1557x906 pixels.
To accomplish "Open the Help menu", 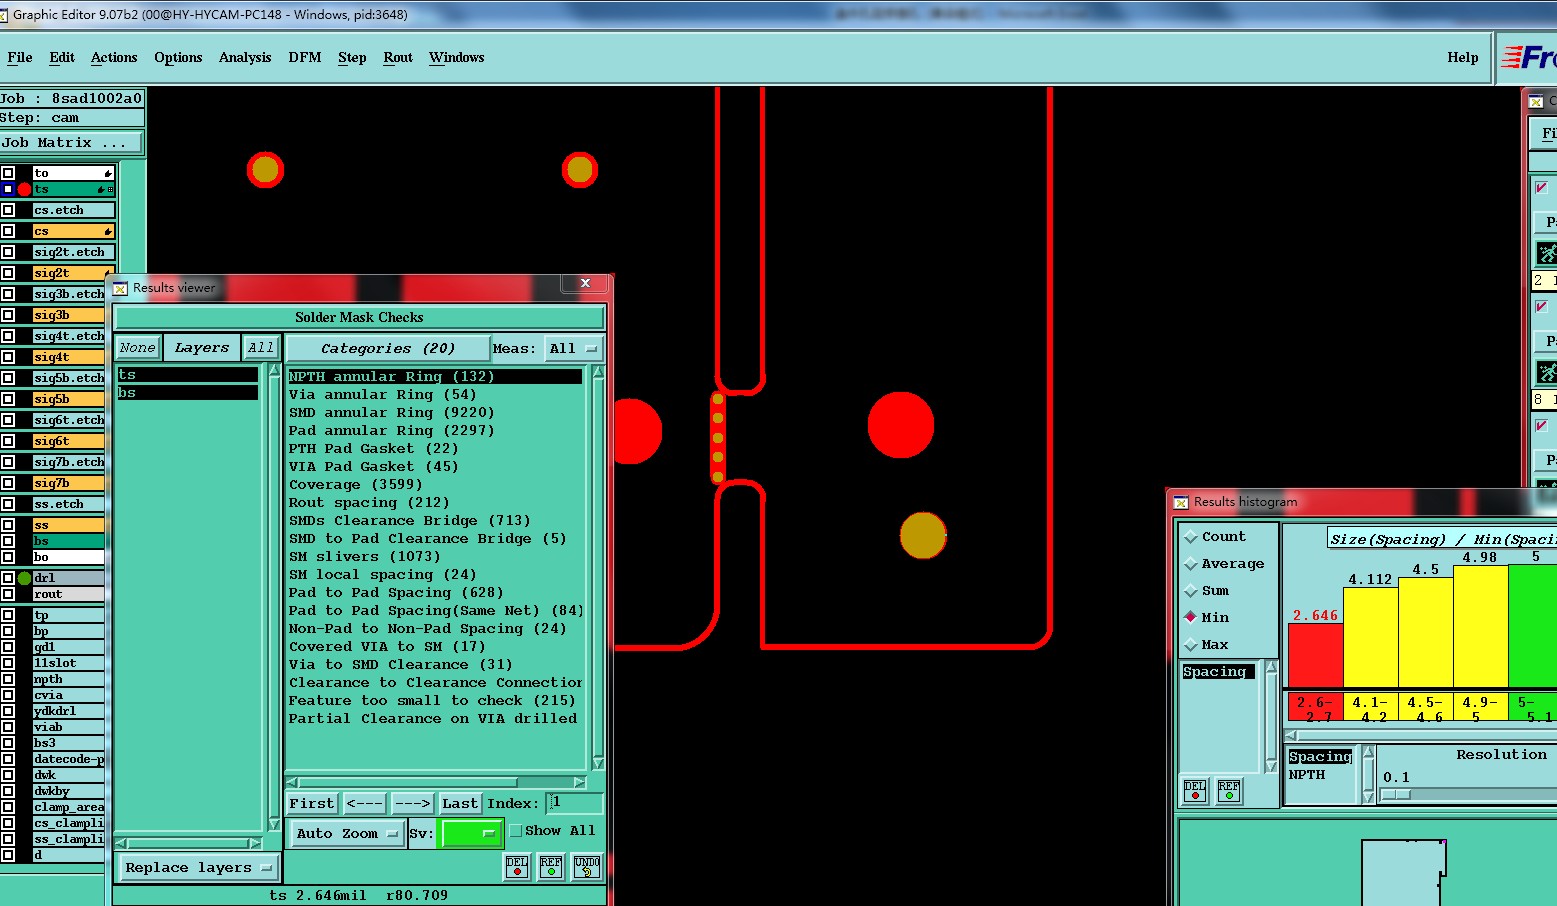I will 1463,58.
